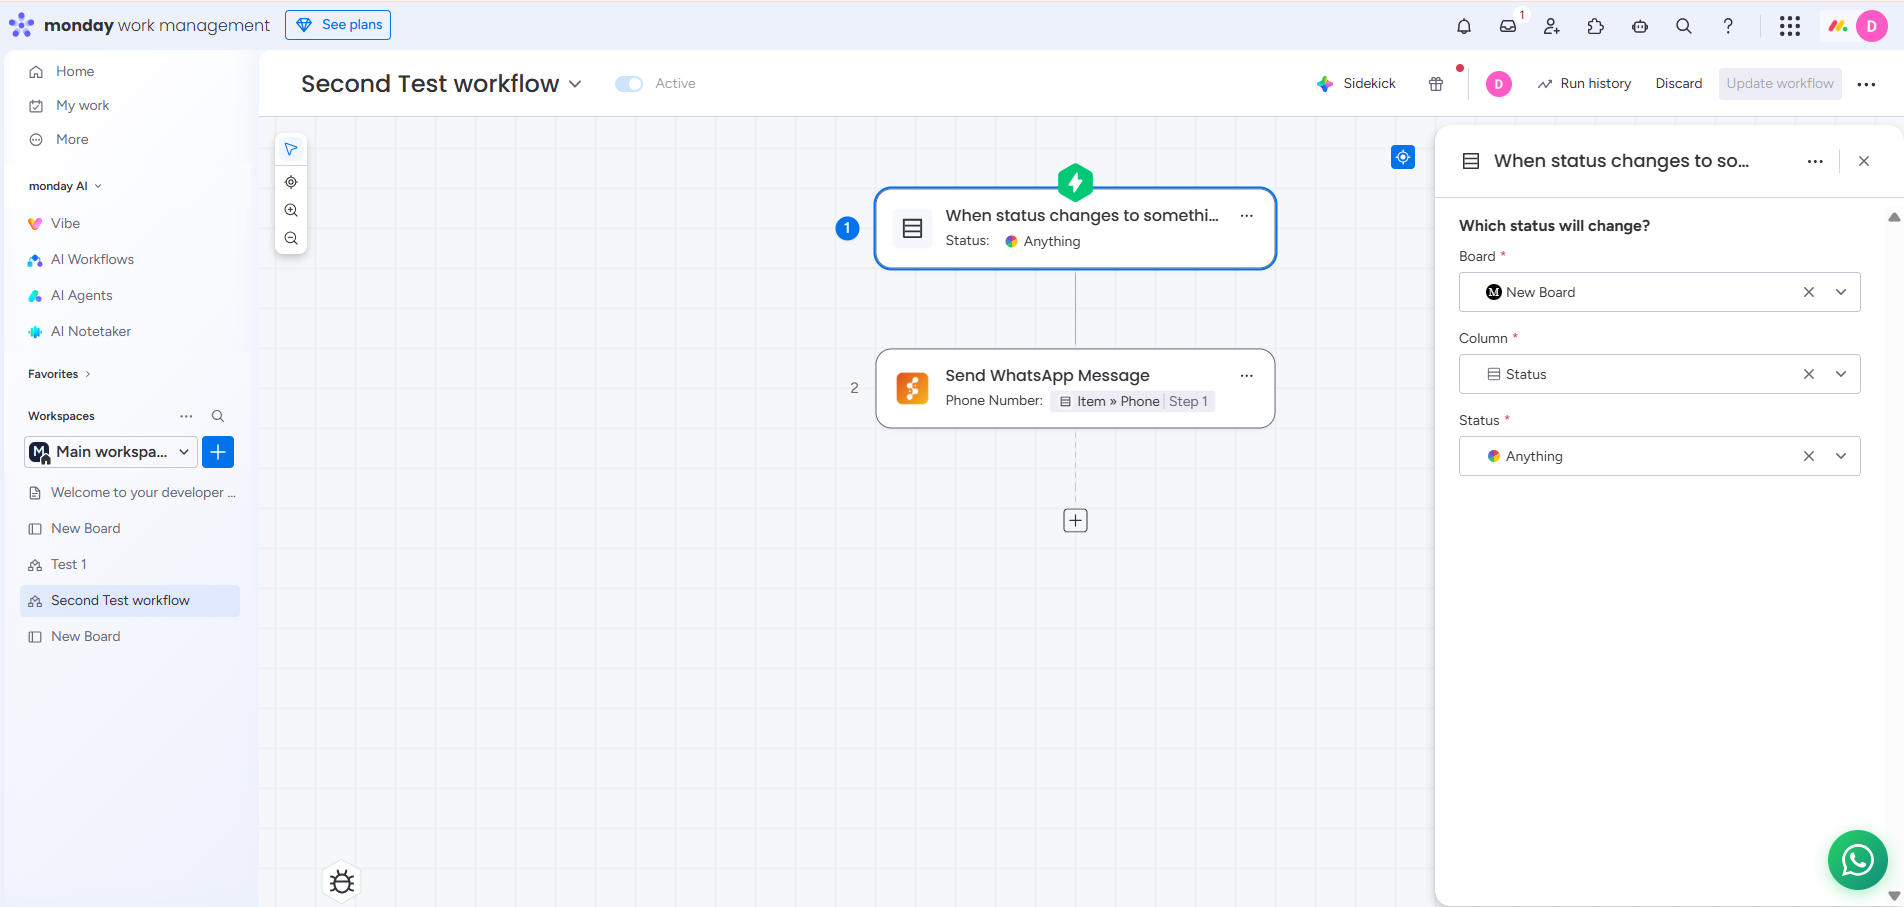Screen dimensions: 1904x907
Task: Open the bug debug icon
Action: click(342, 881)
